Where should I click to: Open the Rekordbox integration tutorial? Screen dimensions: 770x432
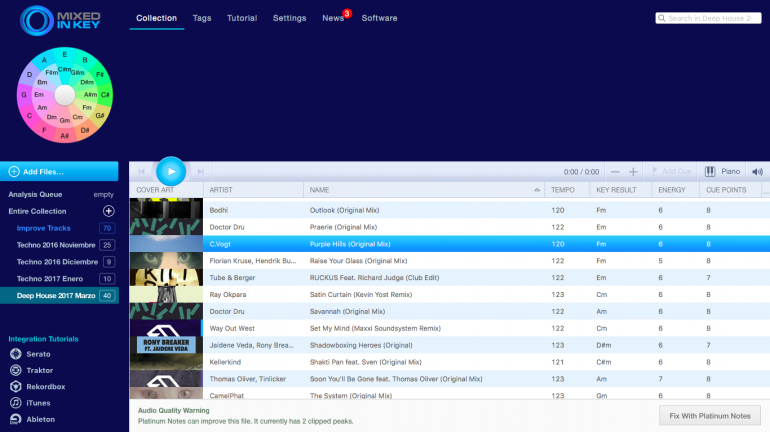(37, 386)
